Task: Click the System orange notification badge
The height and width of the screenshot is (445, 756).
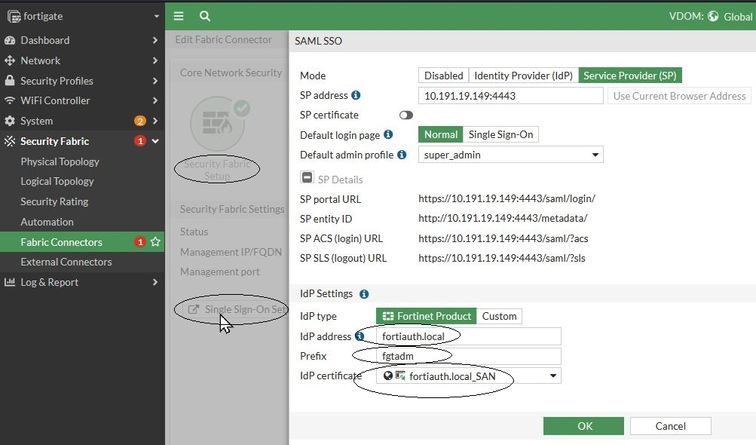Action: (x=140, y=121)
